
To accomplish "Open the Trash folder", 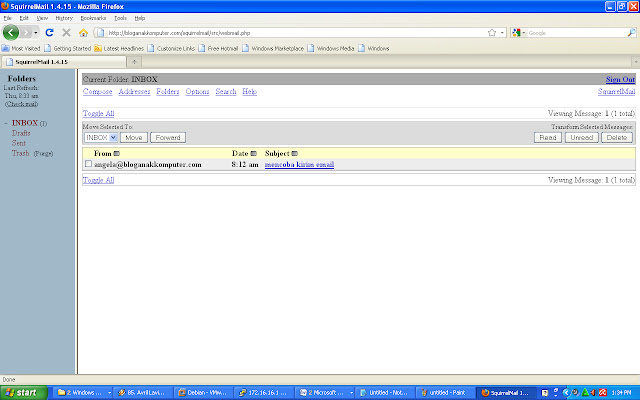I will 20,153.
